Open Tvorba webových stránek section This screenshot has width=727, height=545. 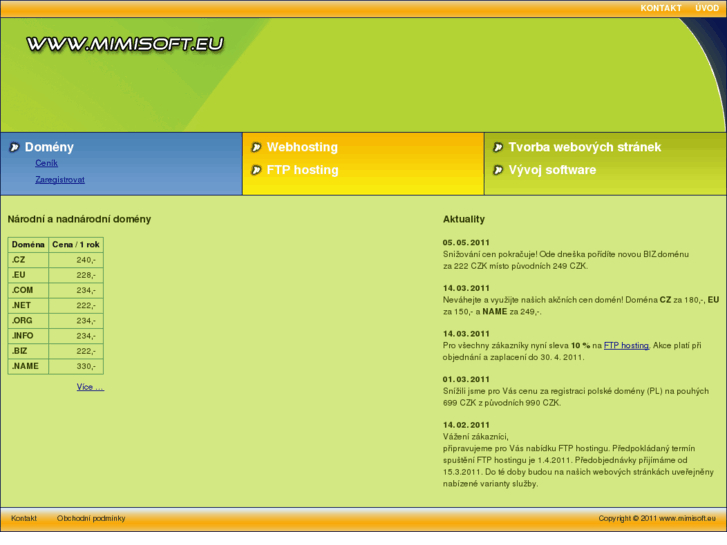coord(585,147)
